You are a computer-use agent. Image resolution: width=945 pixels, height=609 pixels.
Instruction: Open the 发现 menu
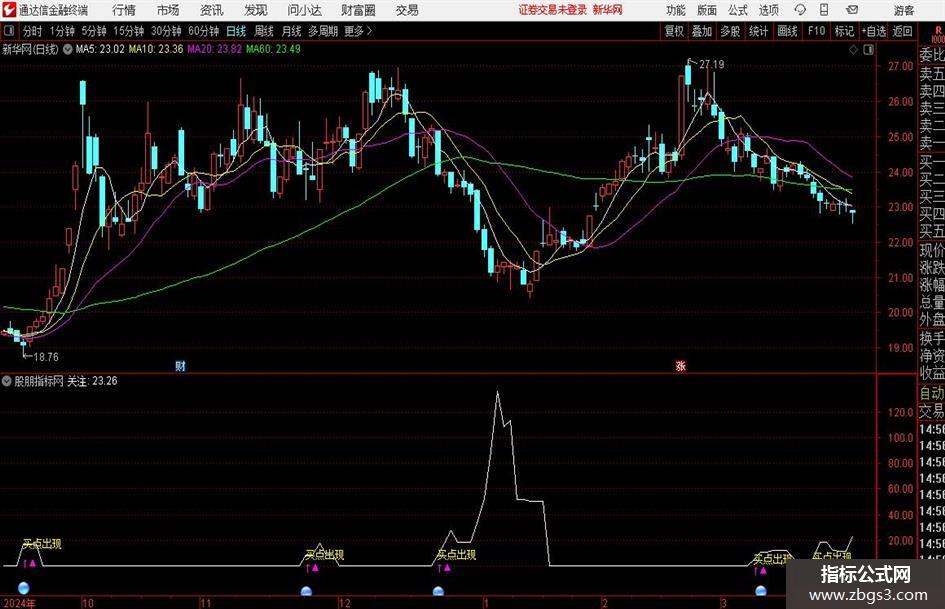click(x=256, y=10)
